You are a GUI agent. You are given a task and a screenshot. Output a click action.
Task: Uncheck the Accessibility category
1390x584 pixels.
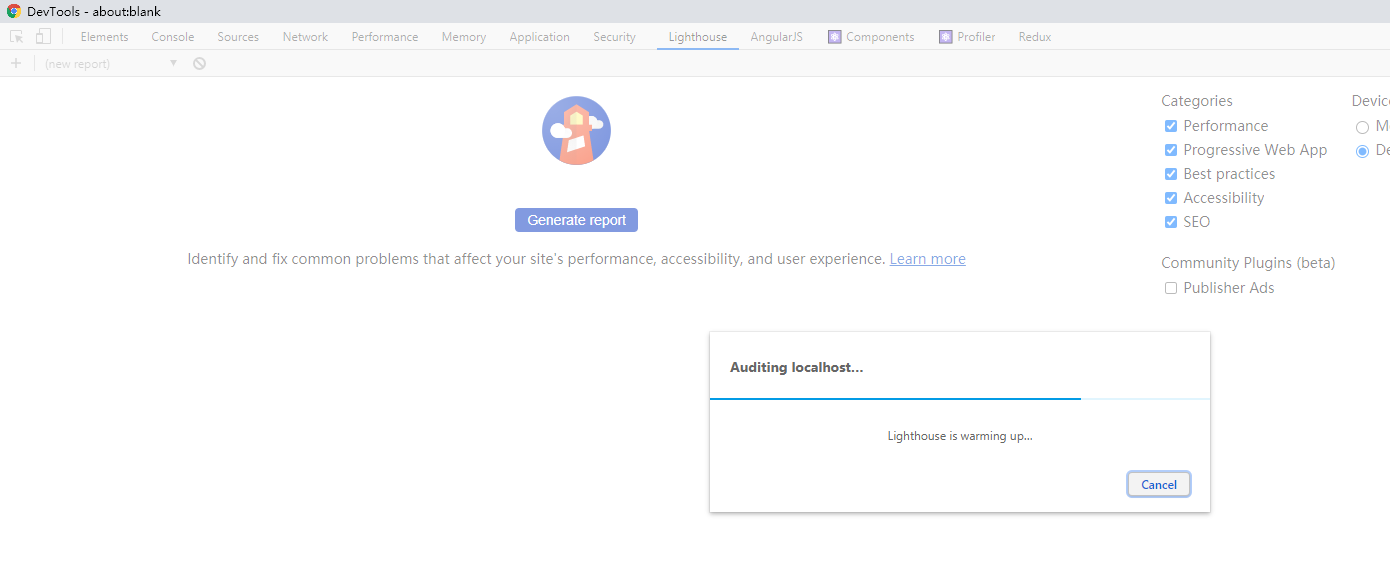[x=1171, y=198]
